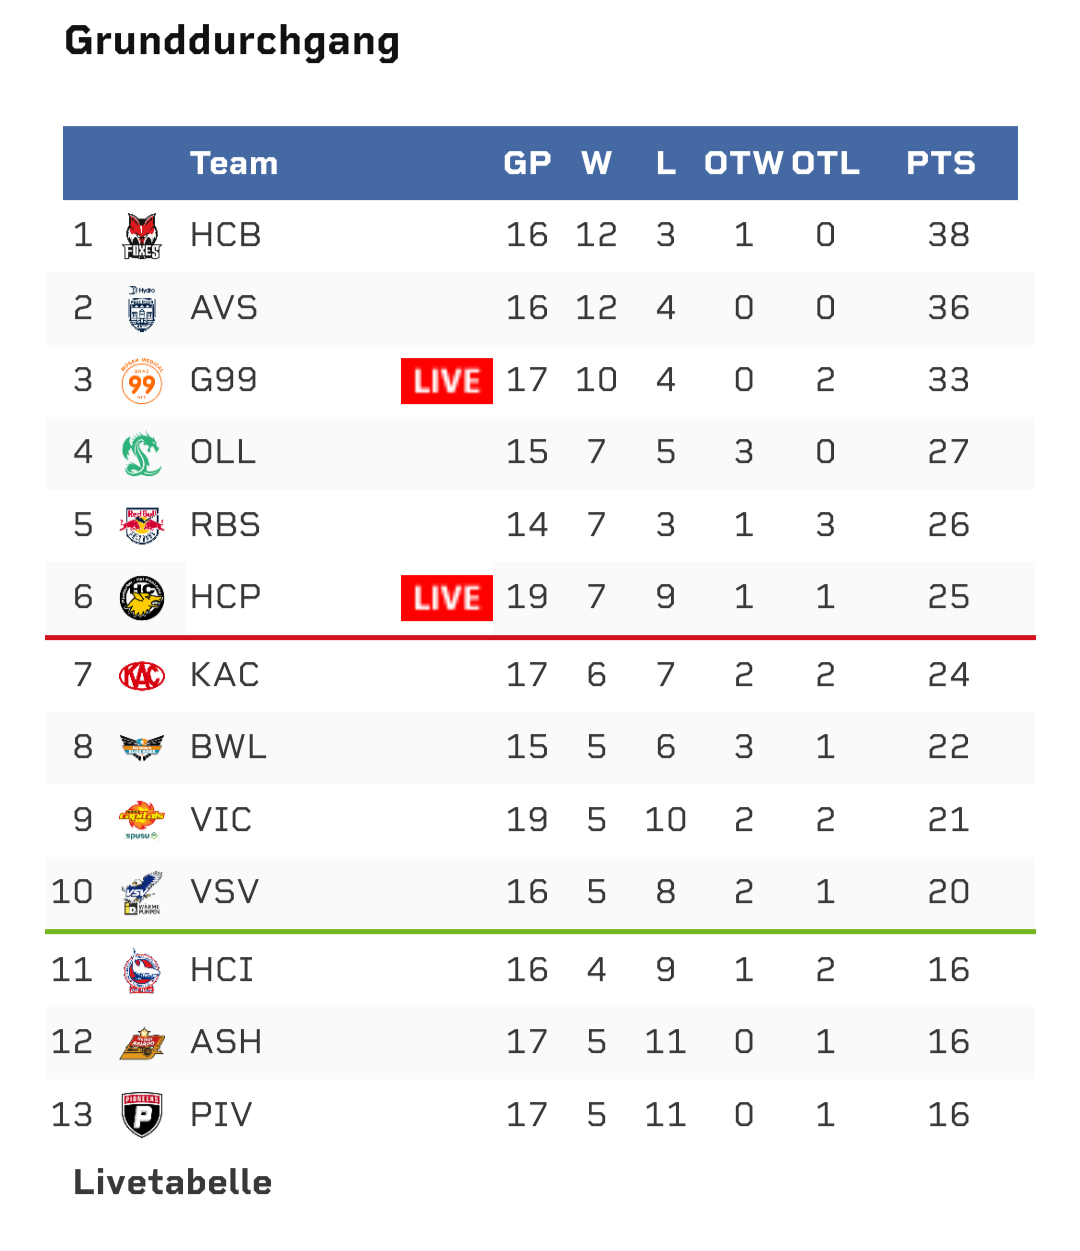The width and height of the screenshot is (1080, 1251).
Task: Click the Livetabelle label below the table
Action: pyautogui.click(x=173, y=1182)
